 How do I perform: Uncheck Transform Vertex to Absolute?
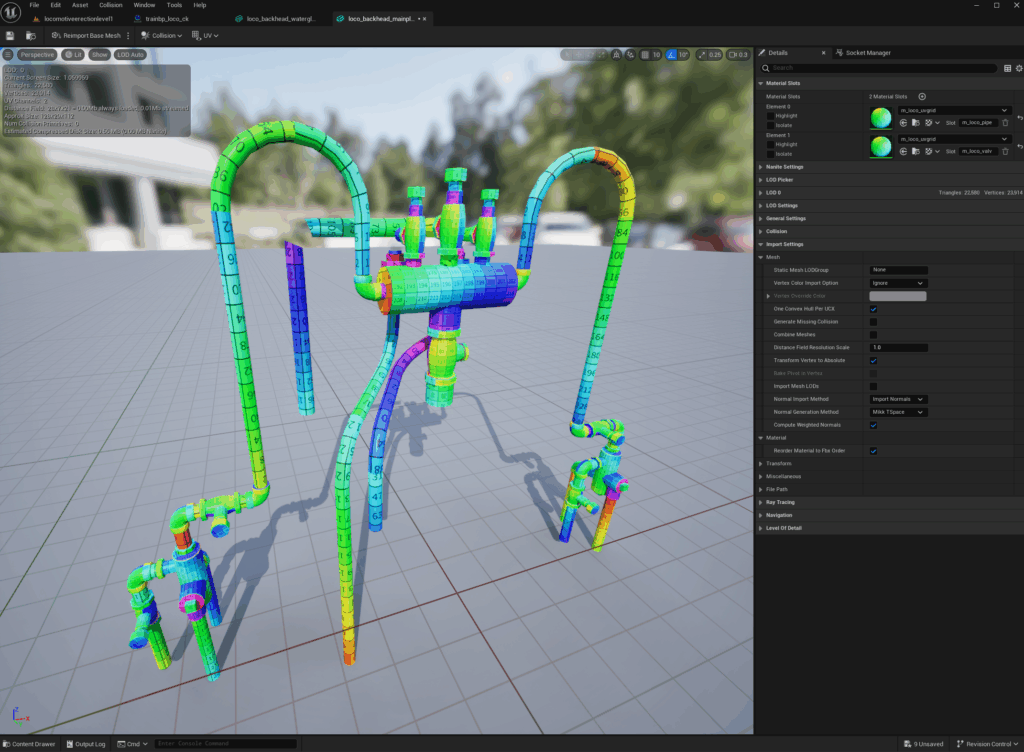pyautogui.click(x=873, y=361)
